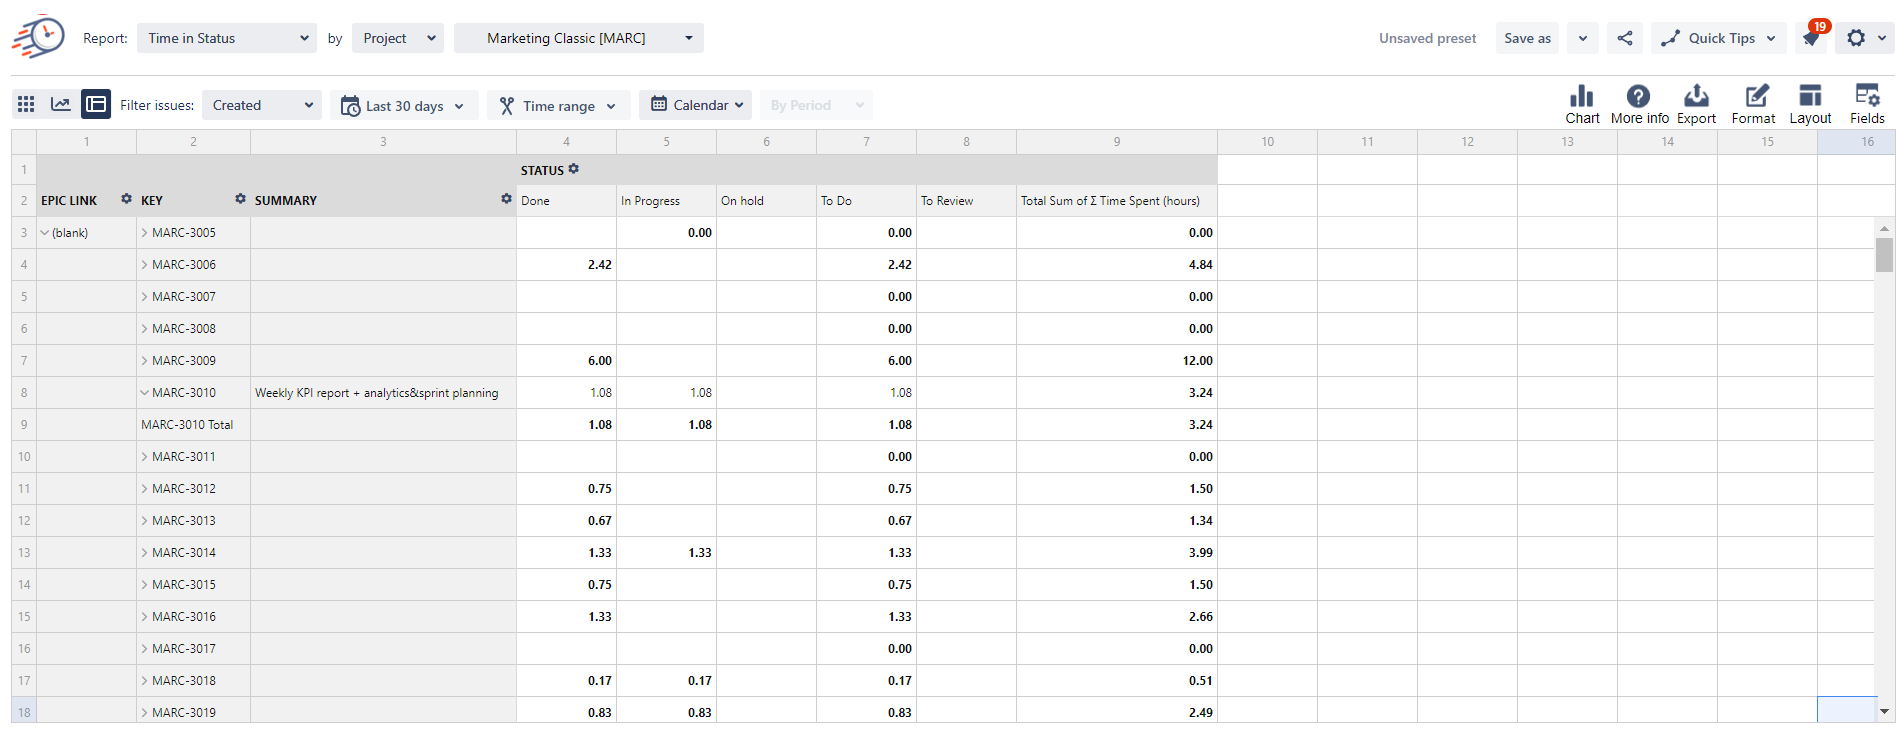Click the vertical scrollbar thumb

point(1884,254)
